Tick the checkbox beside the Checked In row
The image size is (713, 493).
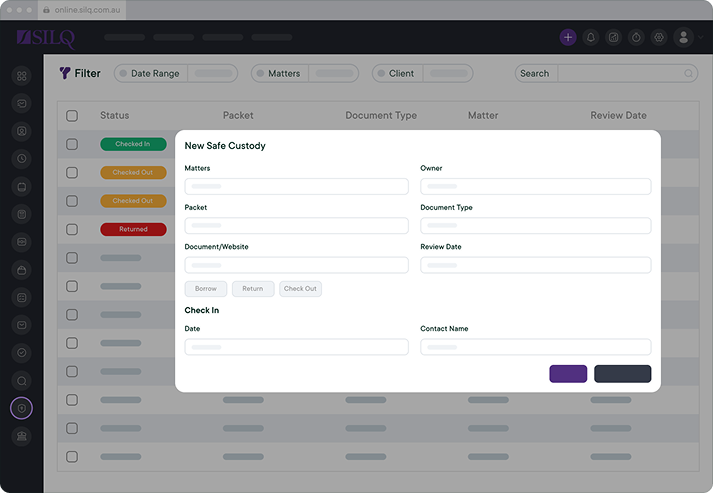72,144
